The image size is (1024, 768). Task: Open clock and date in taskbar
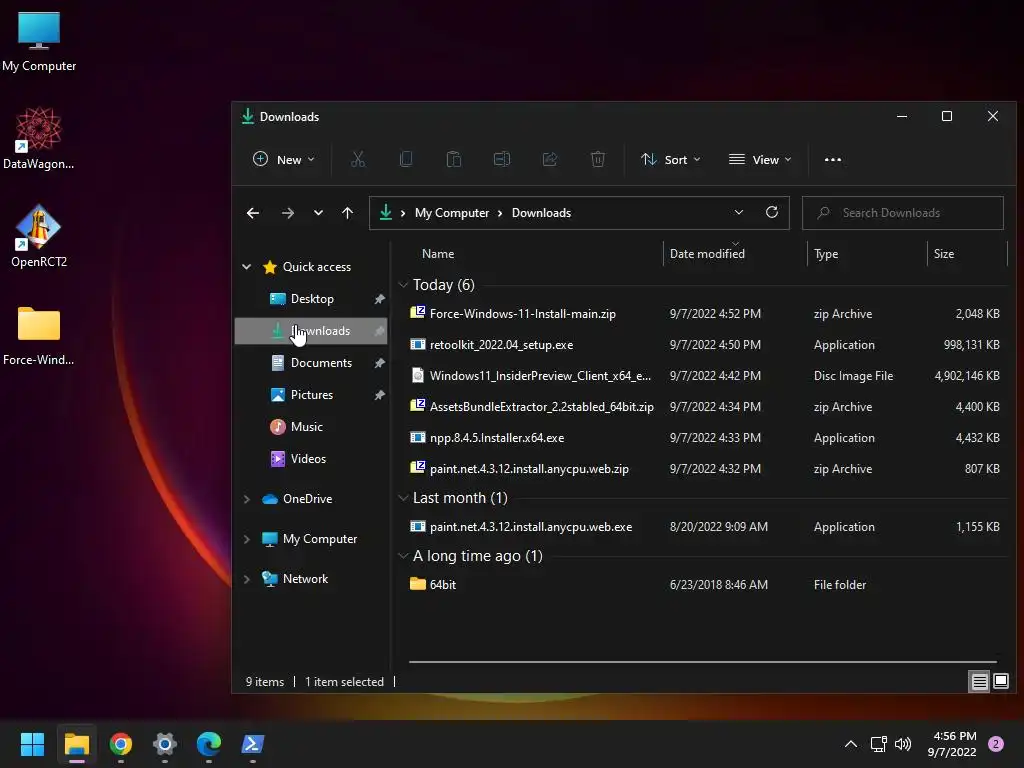tap(952, 744)
